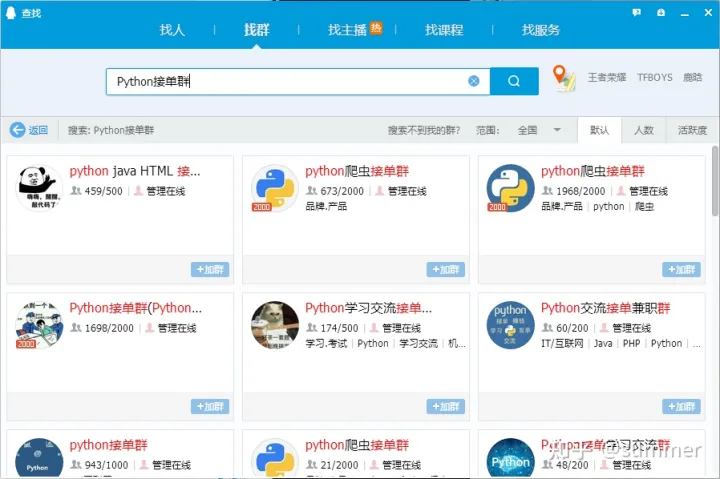This screenshot has width=720, height=479.
Task: Switch to 找群 tab
Action: 256,30
